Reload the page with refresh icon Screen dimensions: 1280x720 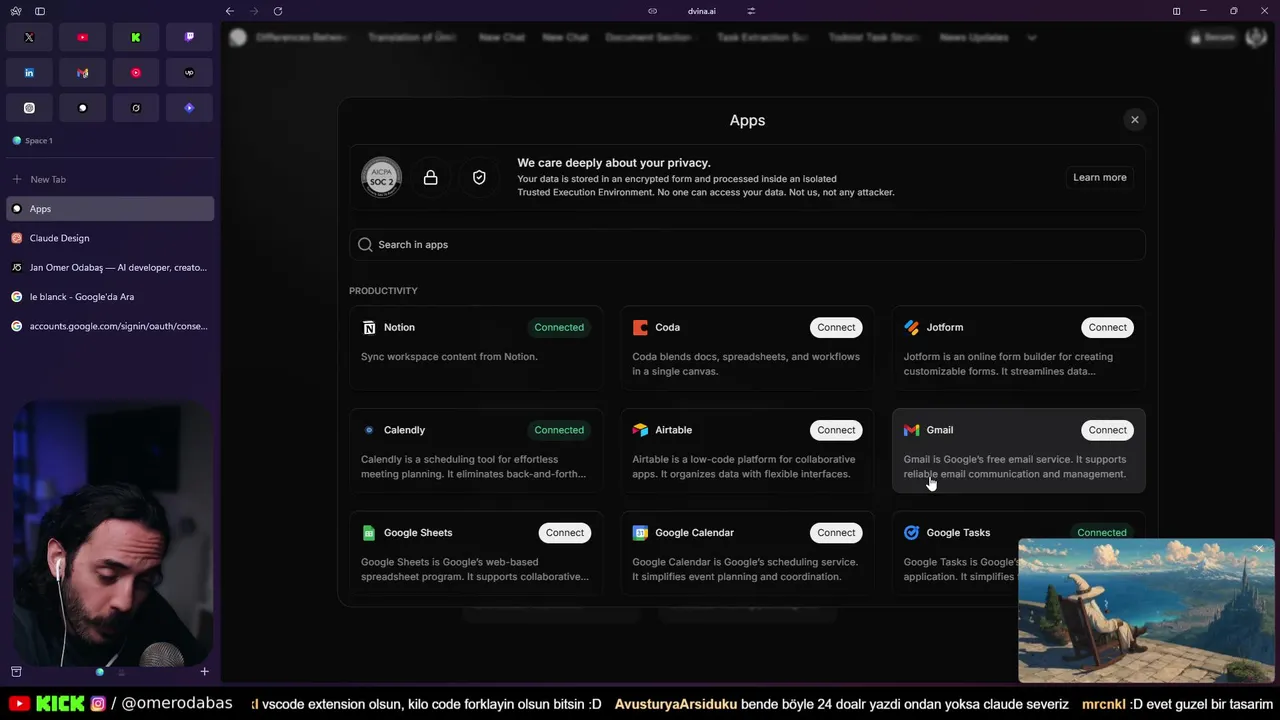click(278, 11)
